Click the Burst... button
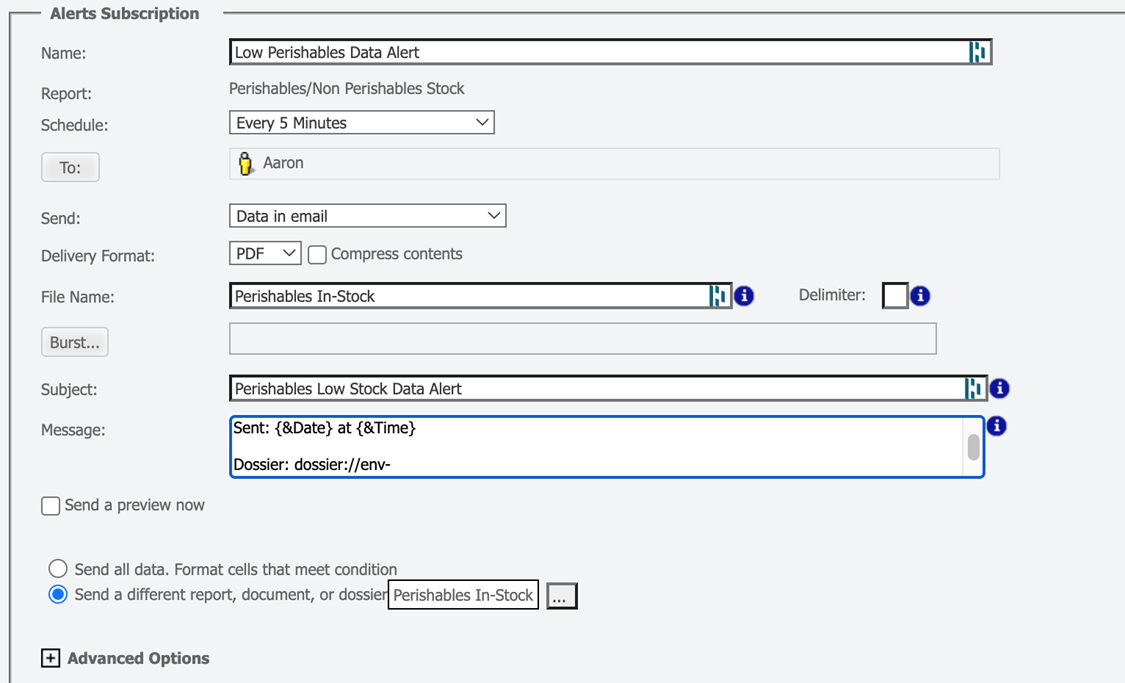The height and width of the screenshot is (683, 1125). 75,342
